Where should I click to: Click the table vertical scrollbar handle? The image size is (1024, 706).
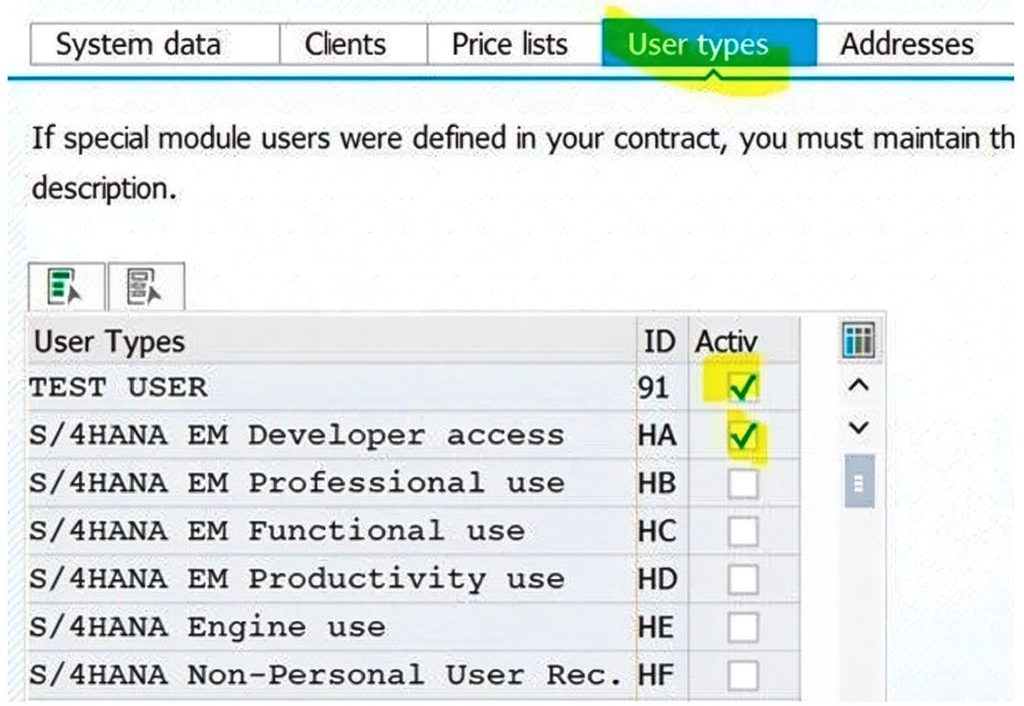pyautogui.click(x=859, y=483)
